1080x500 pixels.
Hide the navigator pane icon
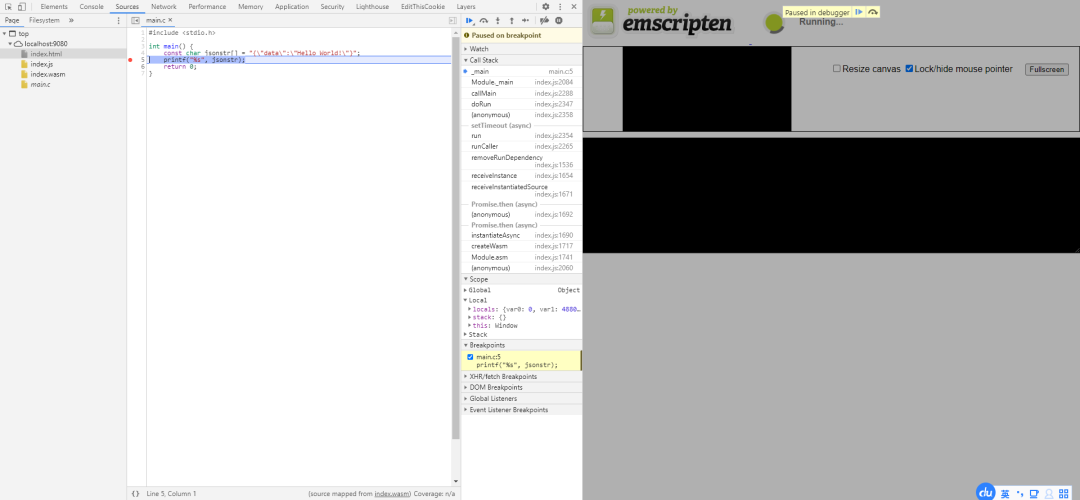[x=135, y=21]
